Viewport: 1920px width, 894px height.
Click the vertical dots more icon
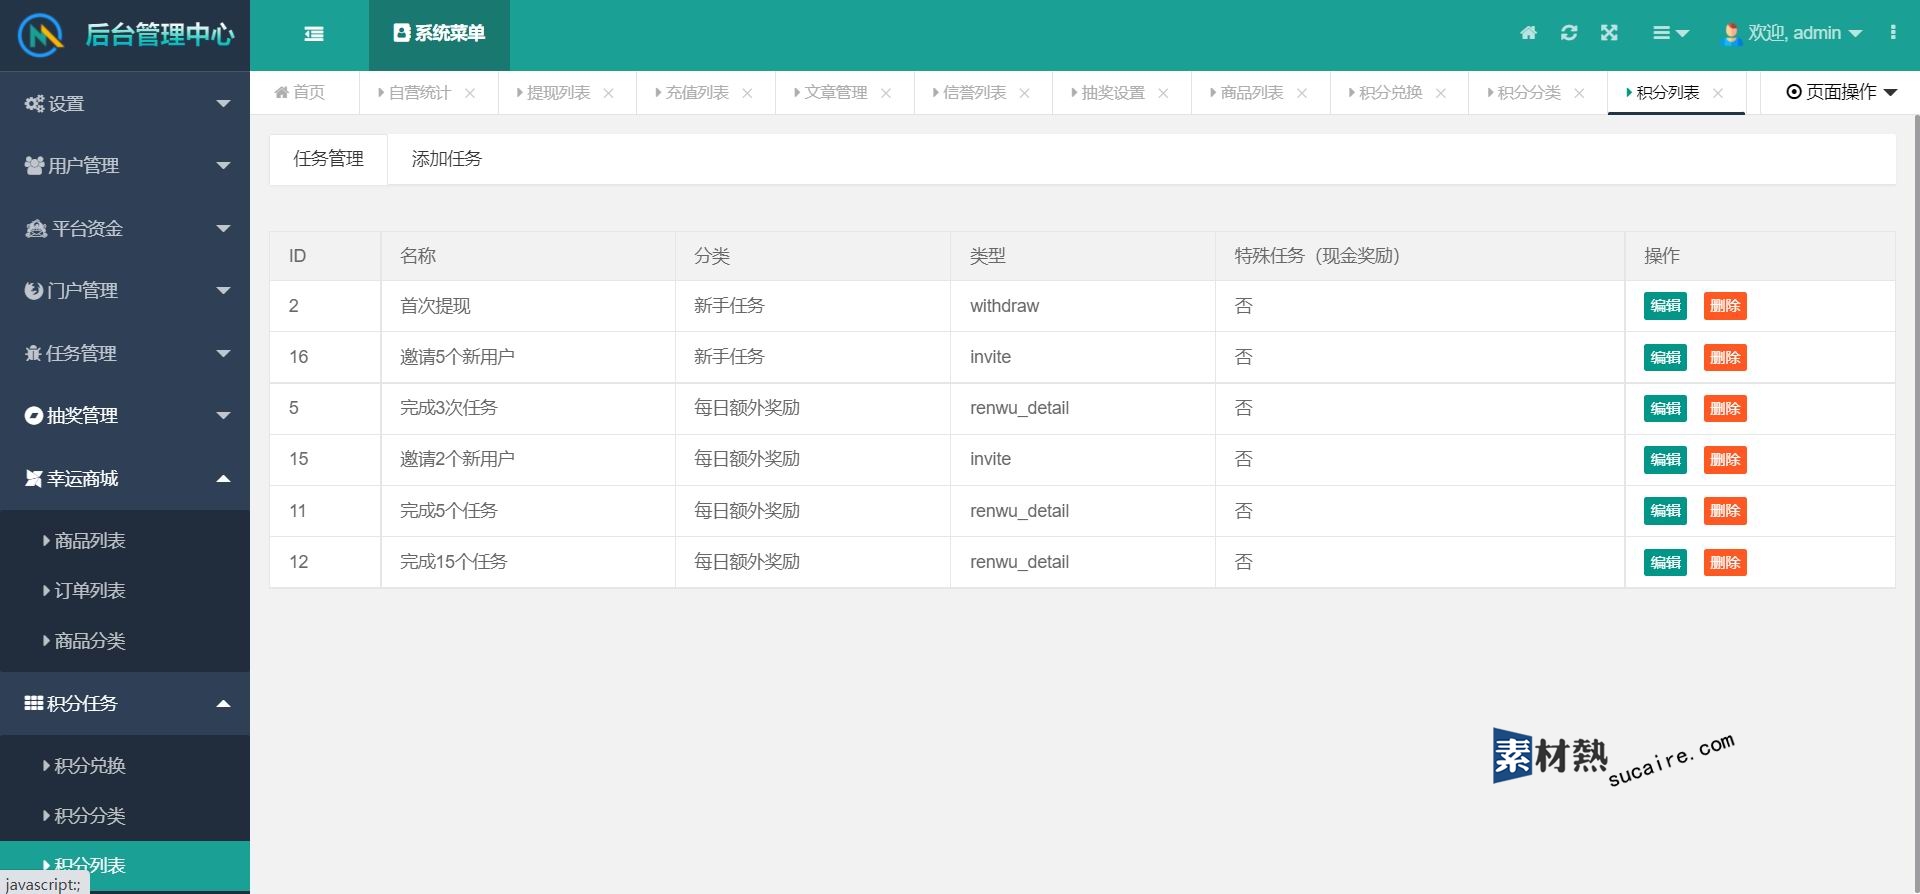tap(1893, 33)
